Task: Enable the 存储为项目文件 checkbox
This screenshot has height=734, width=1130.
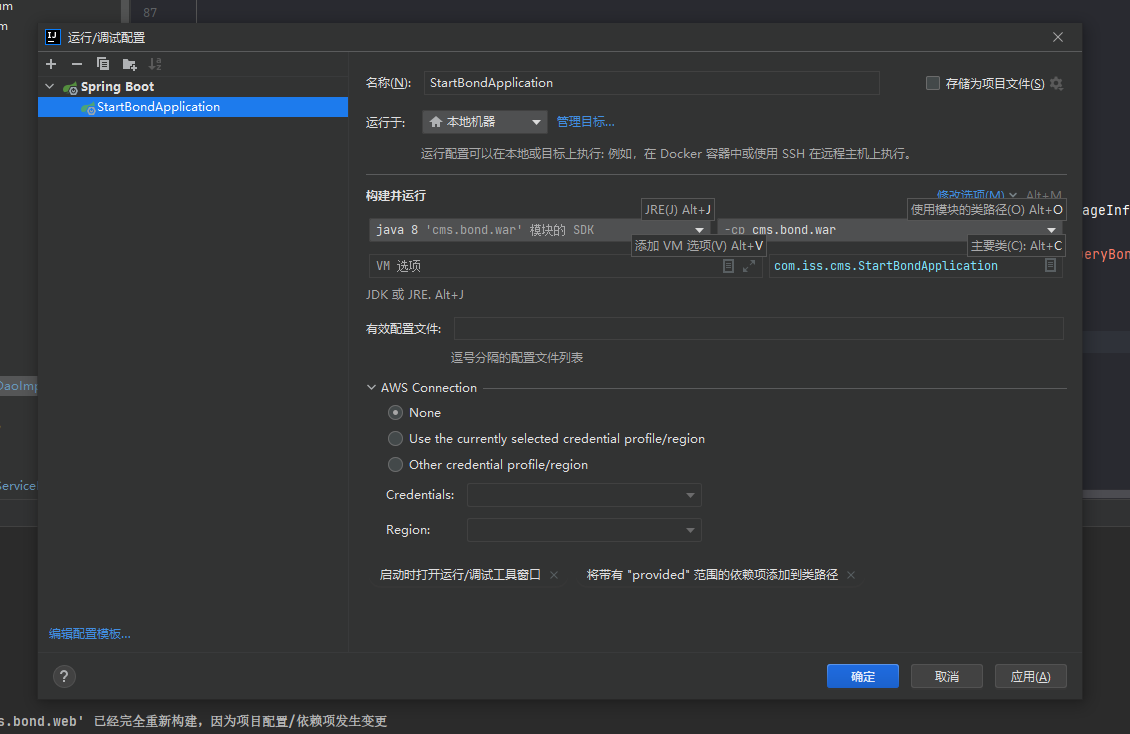Action: point(932,83)
